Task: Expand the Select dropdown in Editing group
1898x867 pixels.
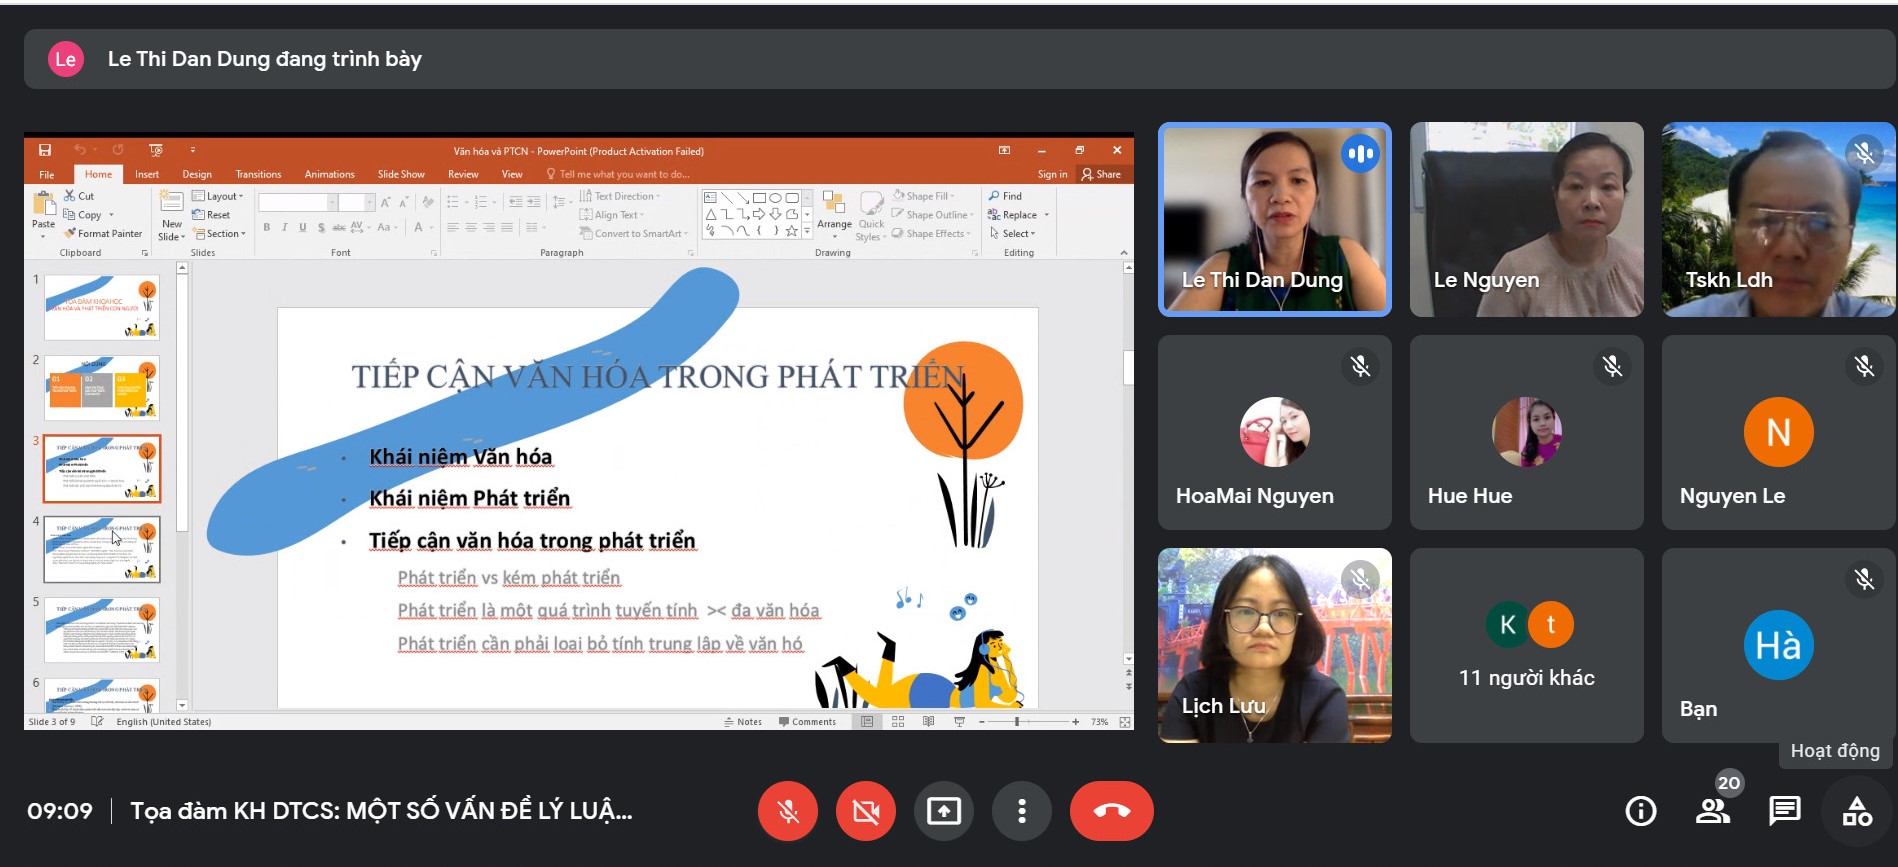Action: 1014,234
